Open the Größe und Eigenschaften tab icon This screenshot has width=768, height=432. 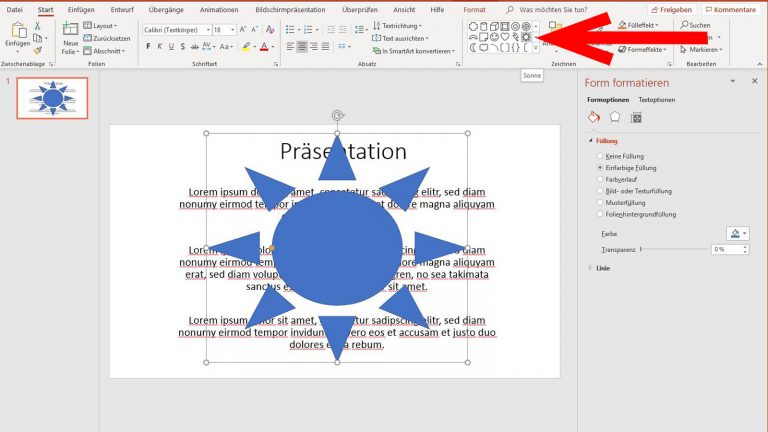point(636,118)
